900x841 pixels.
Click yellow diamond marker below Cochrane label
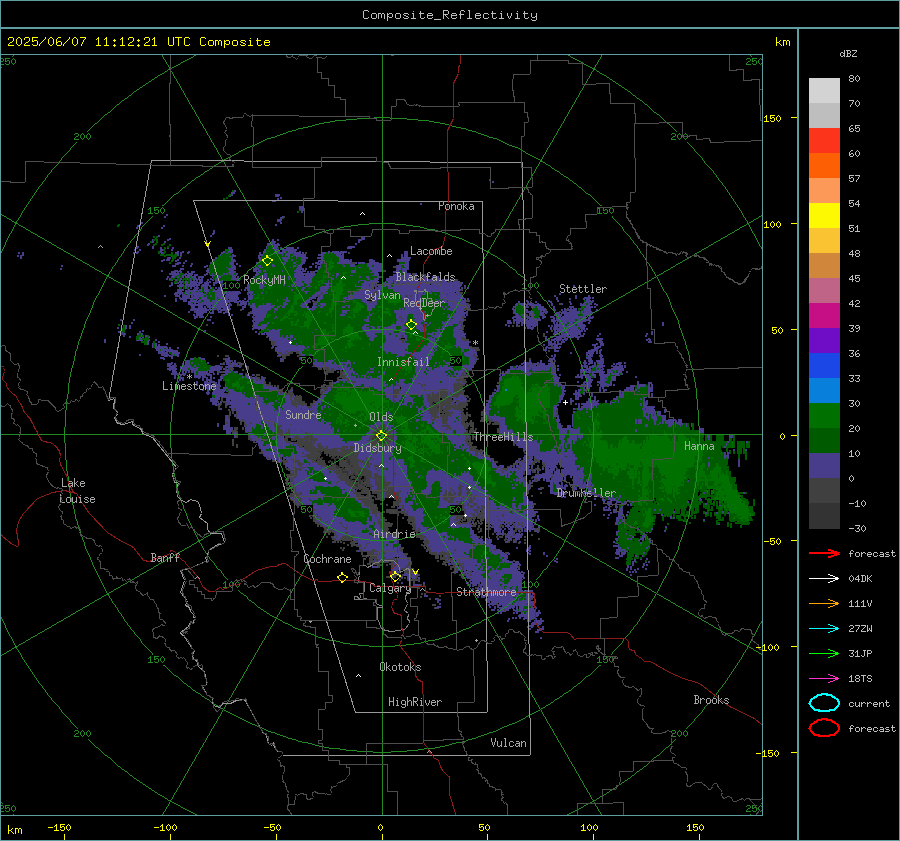342,577
